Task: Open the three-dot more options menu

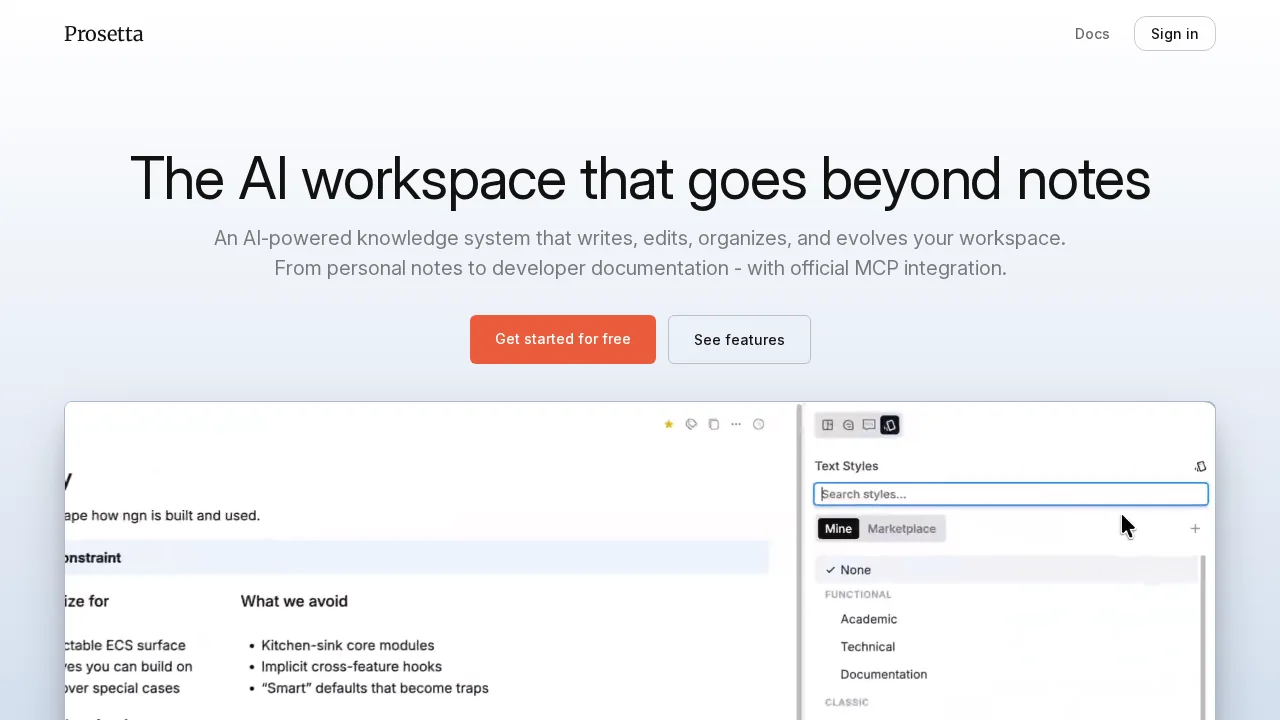Action: click(736, 425)
